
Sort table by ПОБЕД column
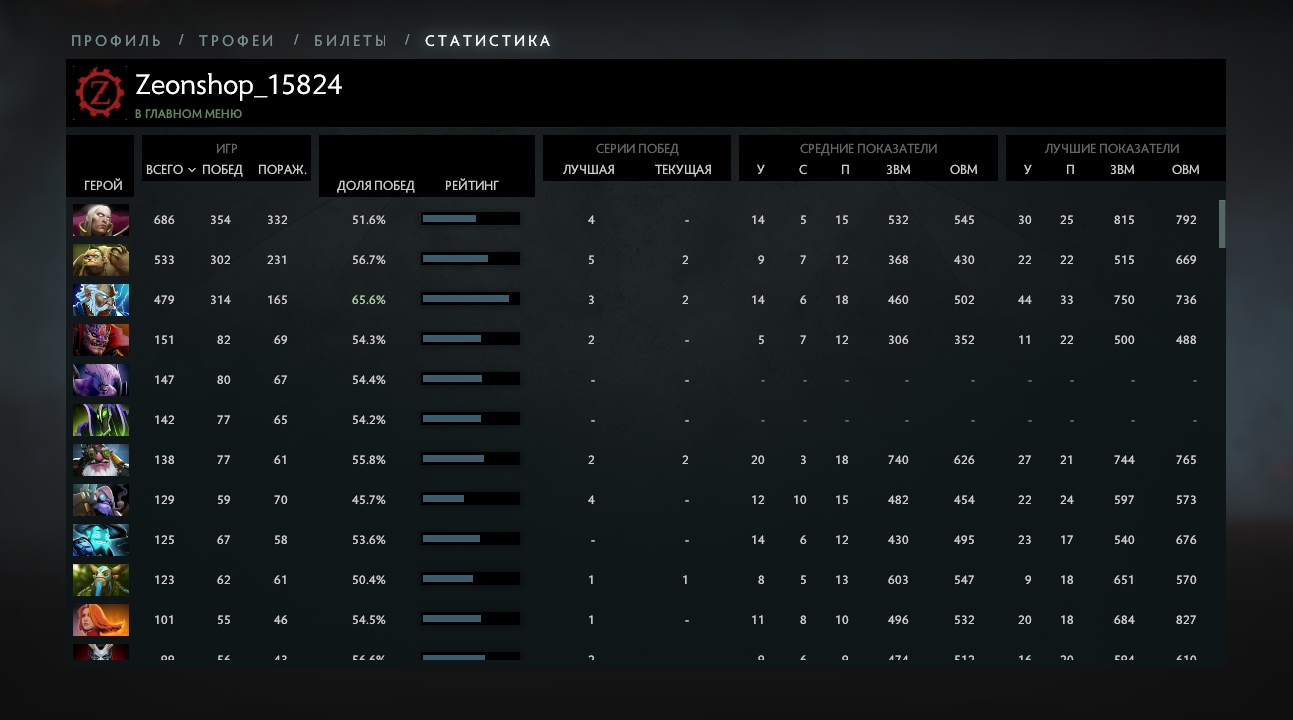point(222,170)
